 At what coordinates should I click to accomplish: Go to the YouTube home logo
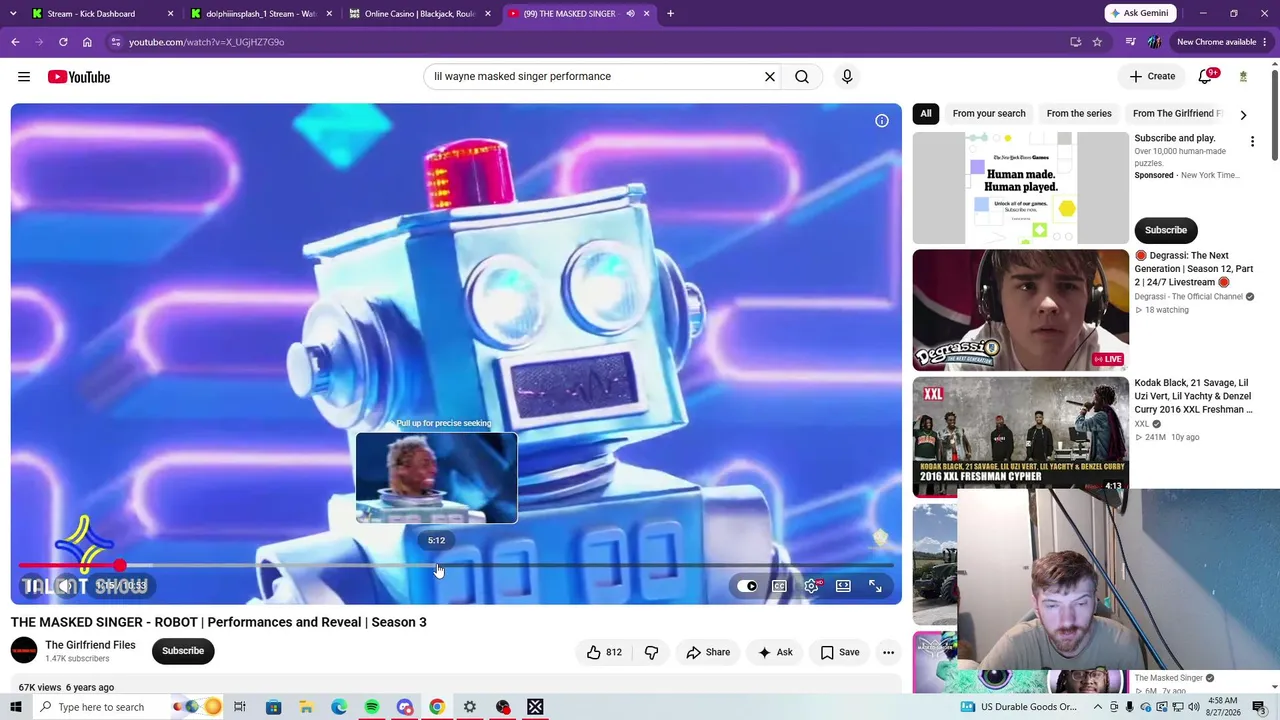click(x=78, y=77)
